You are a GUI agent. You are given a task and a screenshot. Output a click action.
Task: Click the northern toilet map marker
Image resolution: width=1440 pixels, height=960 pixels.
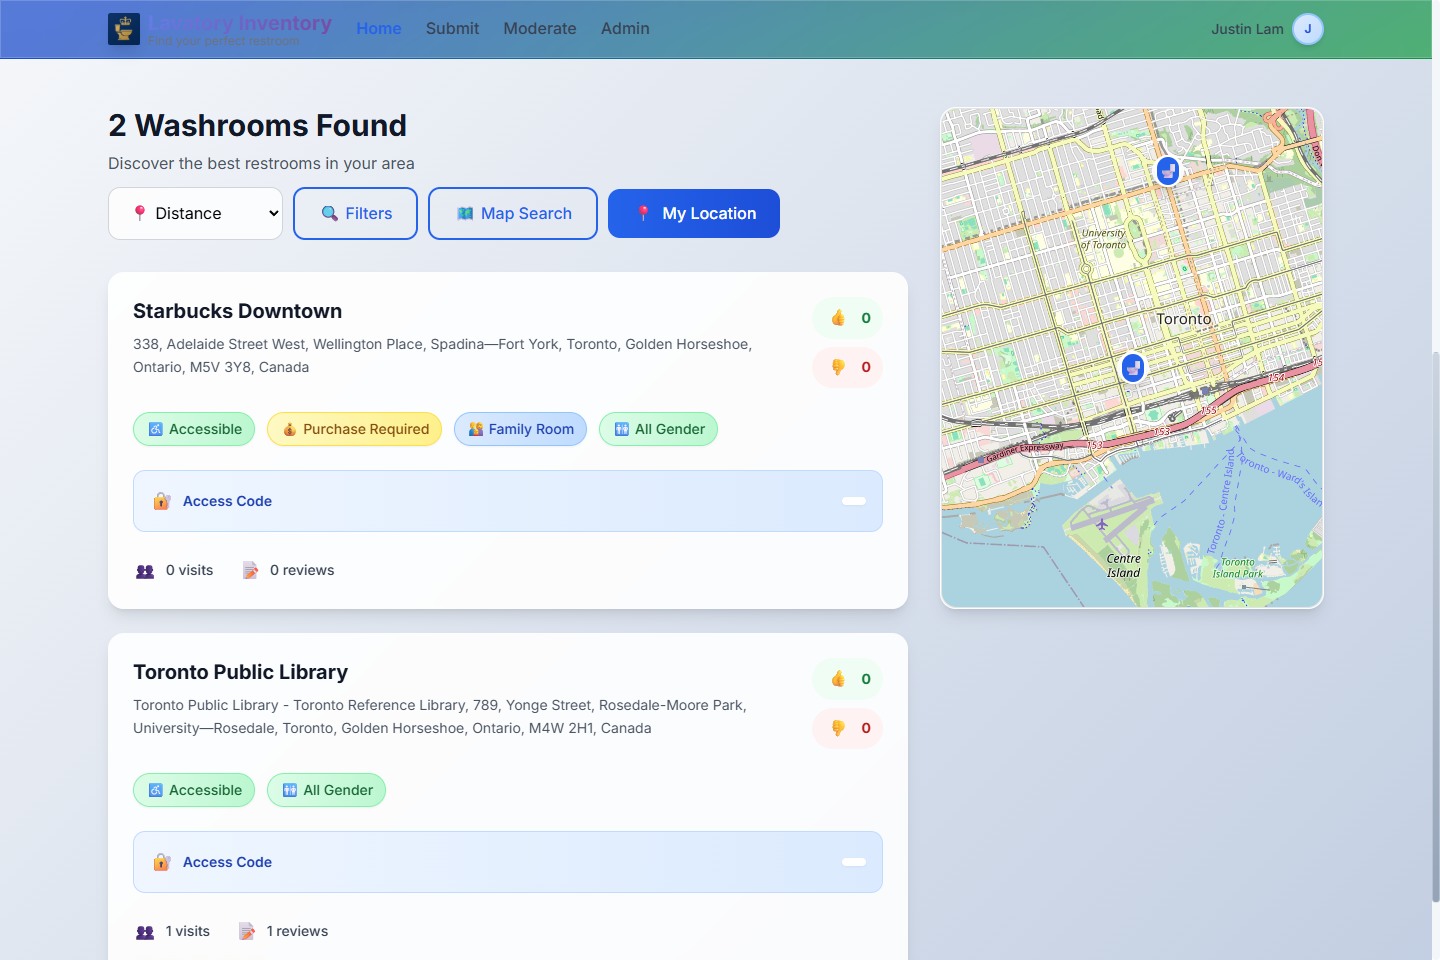[1168, 171]
